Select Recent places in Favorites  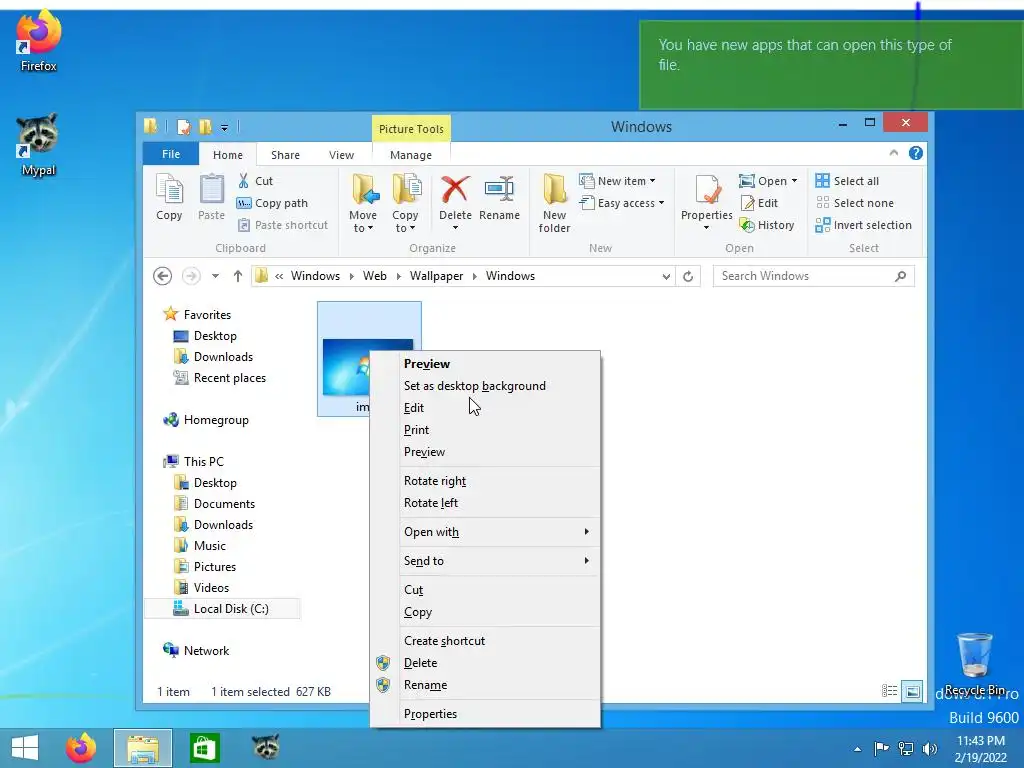point(219,378)
